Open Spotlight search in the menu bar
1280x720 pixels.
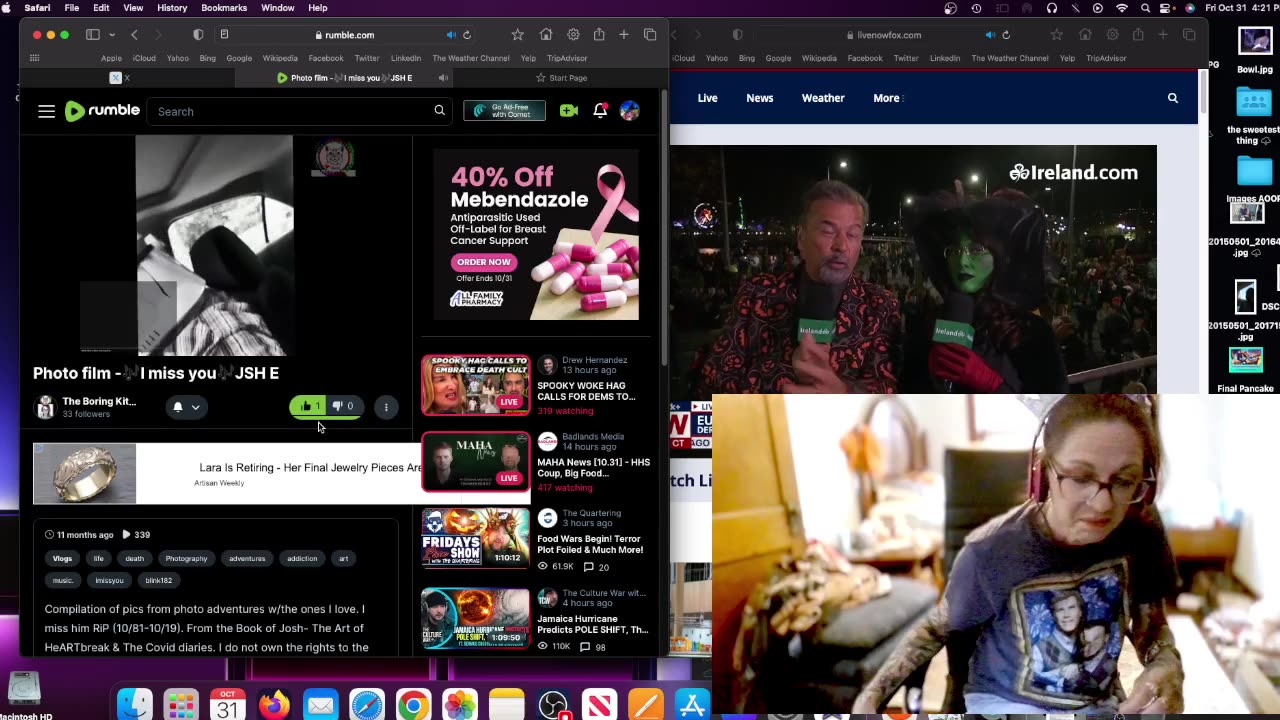tap(1145, 8)
